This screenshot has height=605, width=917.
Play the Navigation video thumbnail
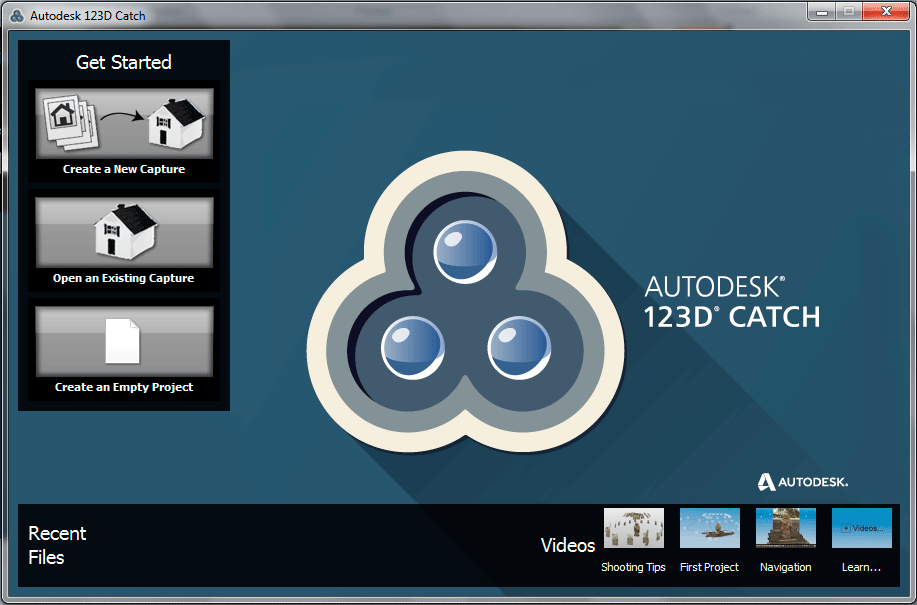(785, 528)
